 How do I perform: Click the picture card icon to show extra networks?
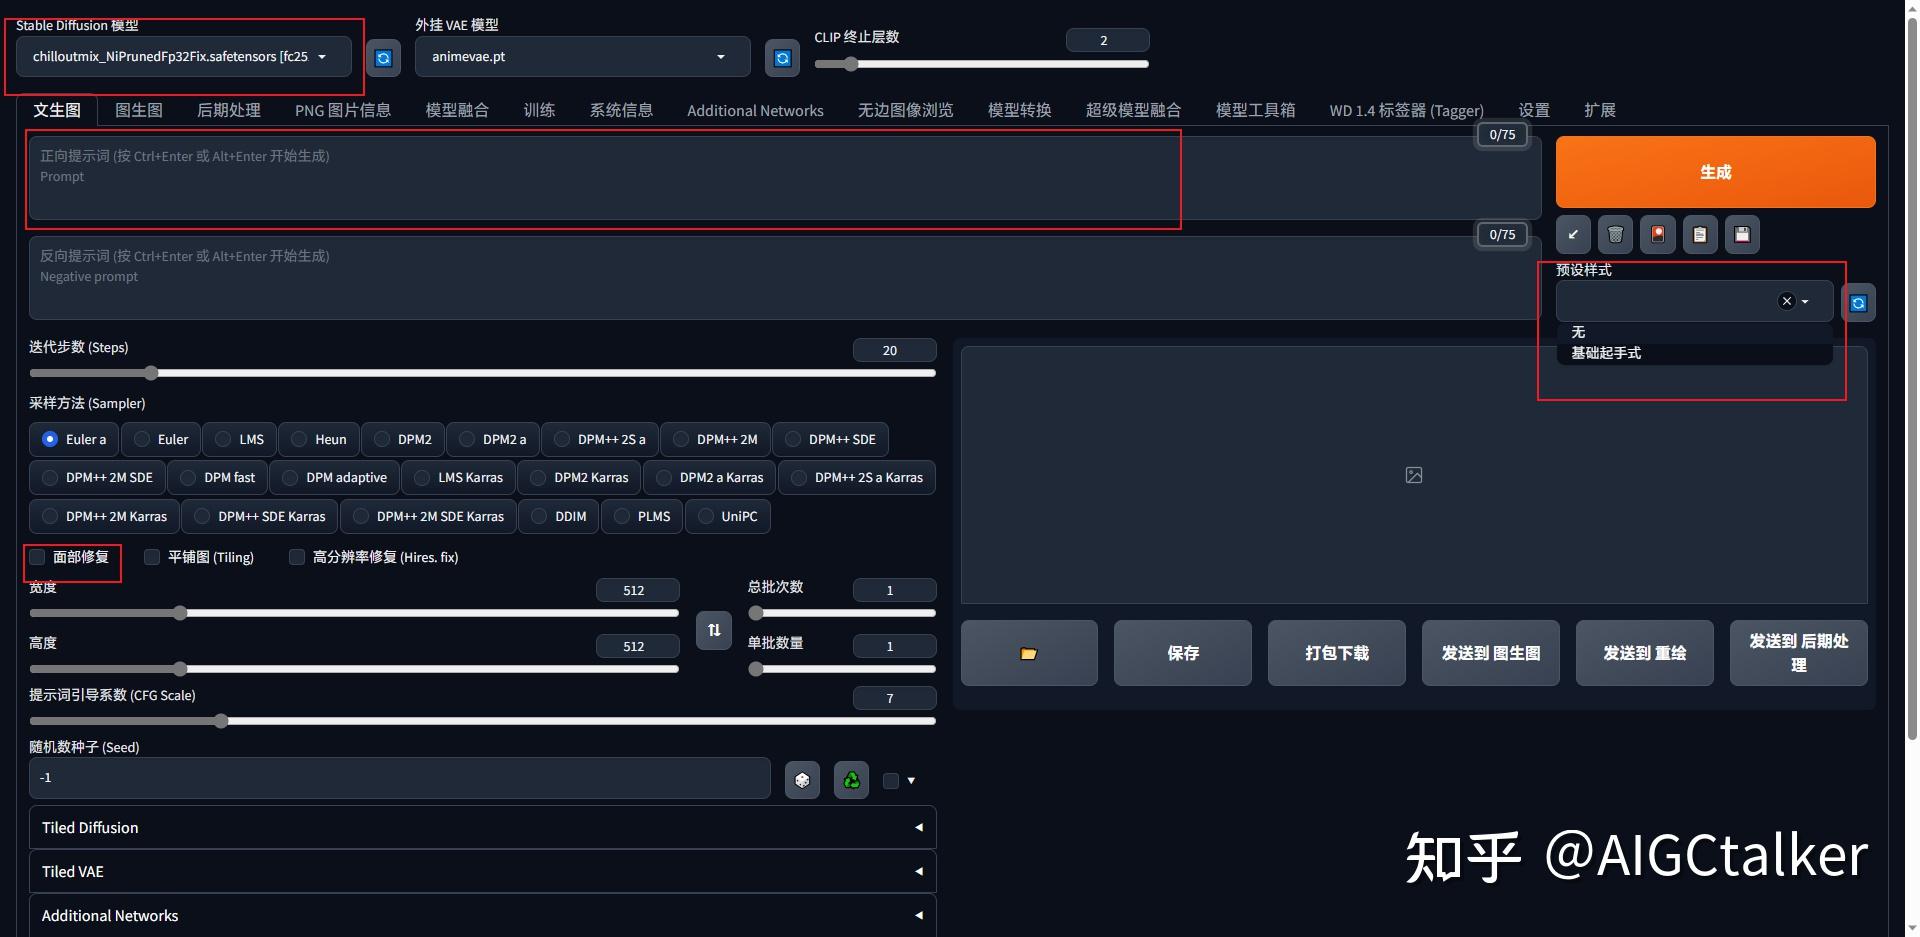click(1656, 234)
